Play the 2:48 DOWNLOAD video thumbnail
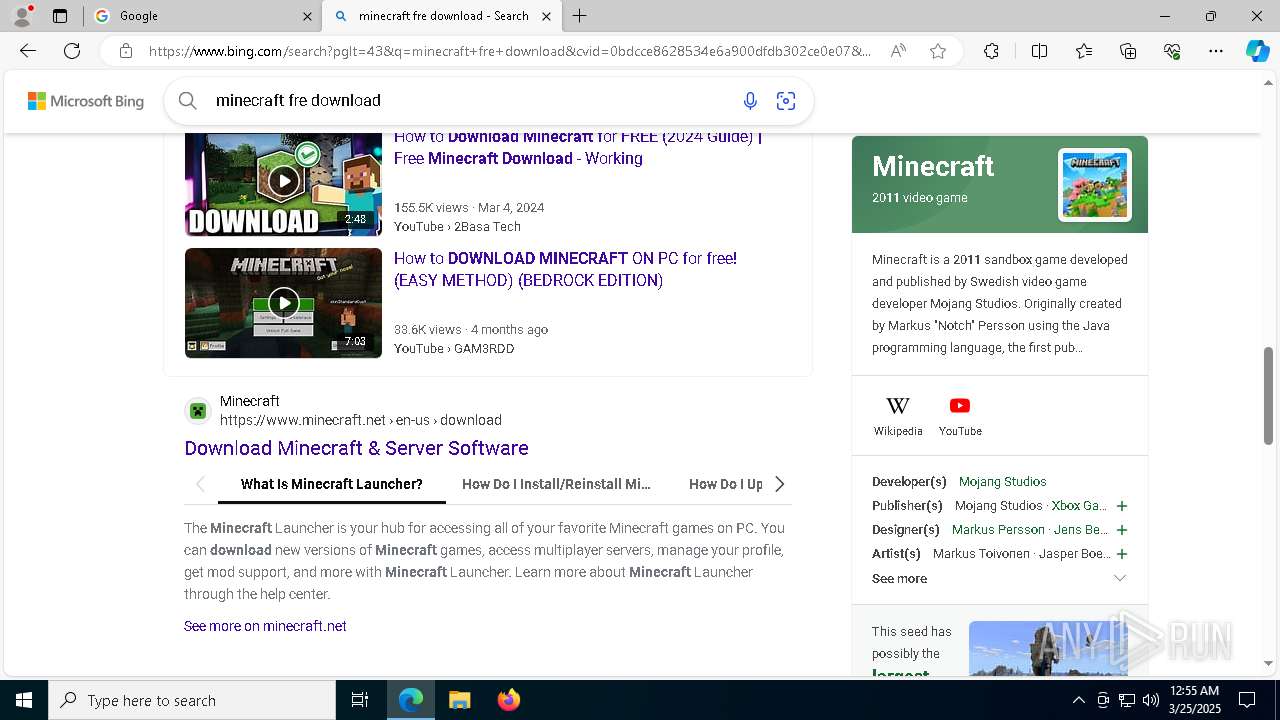The height and width of the screenshot is (720, 1280). tap(283, 184)
